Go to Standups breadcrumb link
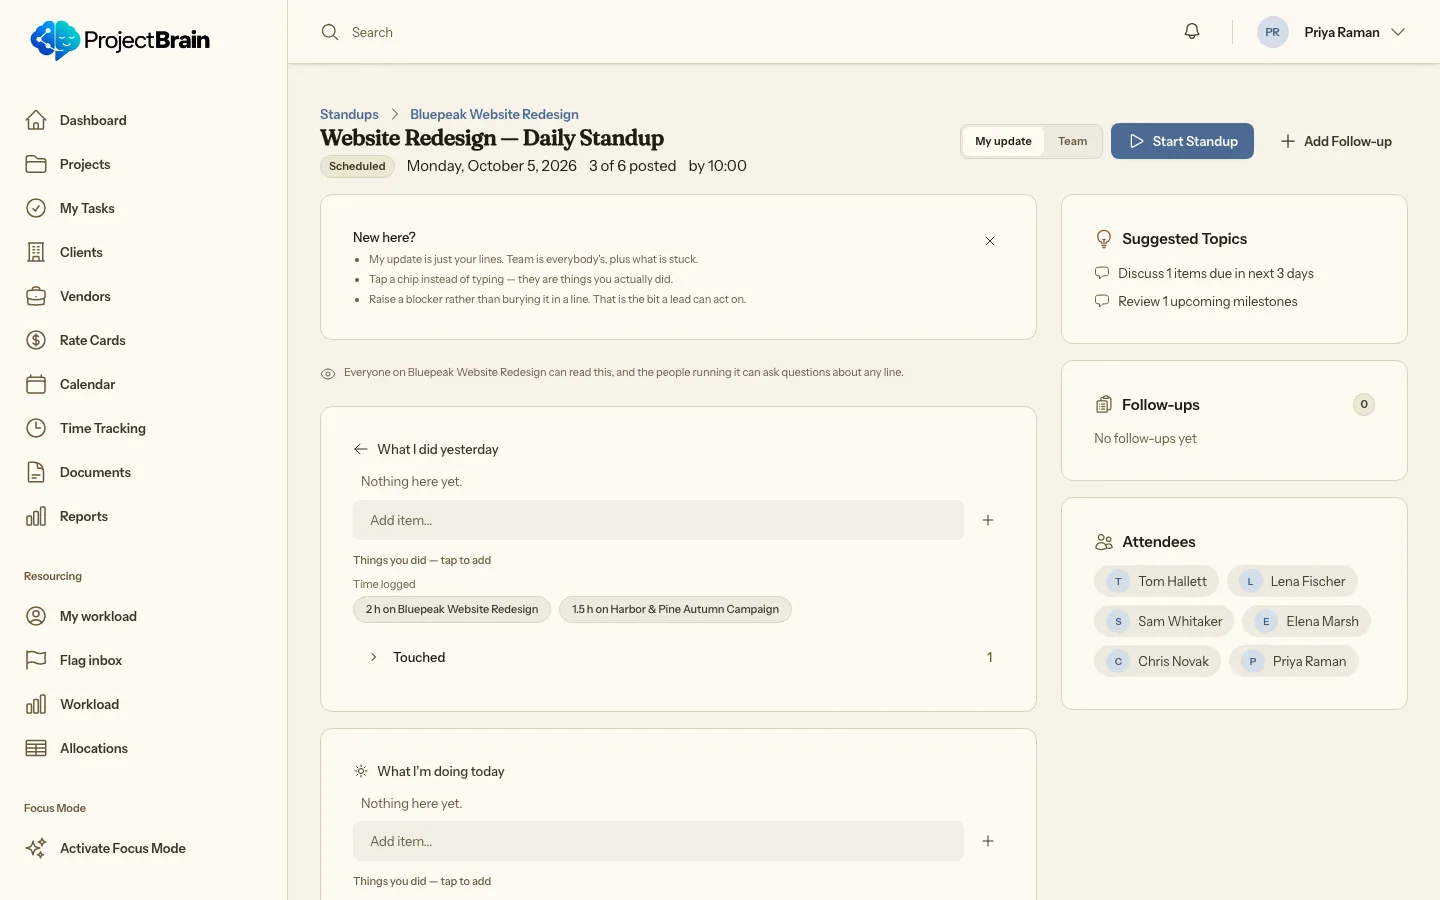The height and width of the screenshot is (900, 1440). click(x=349, y=114)
